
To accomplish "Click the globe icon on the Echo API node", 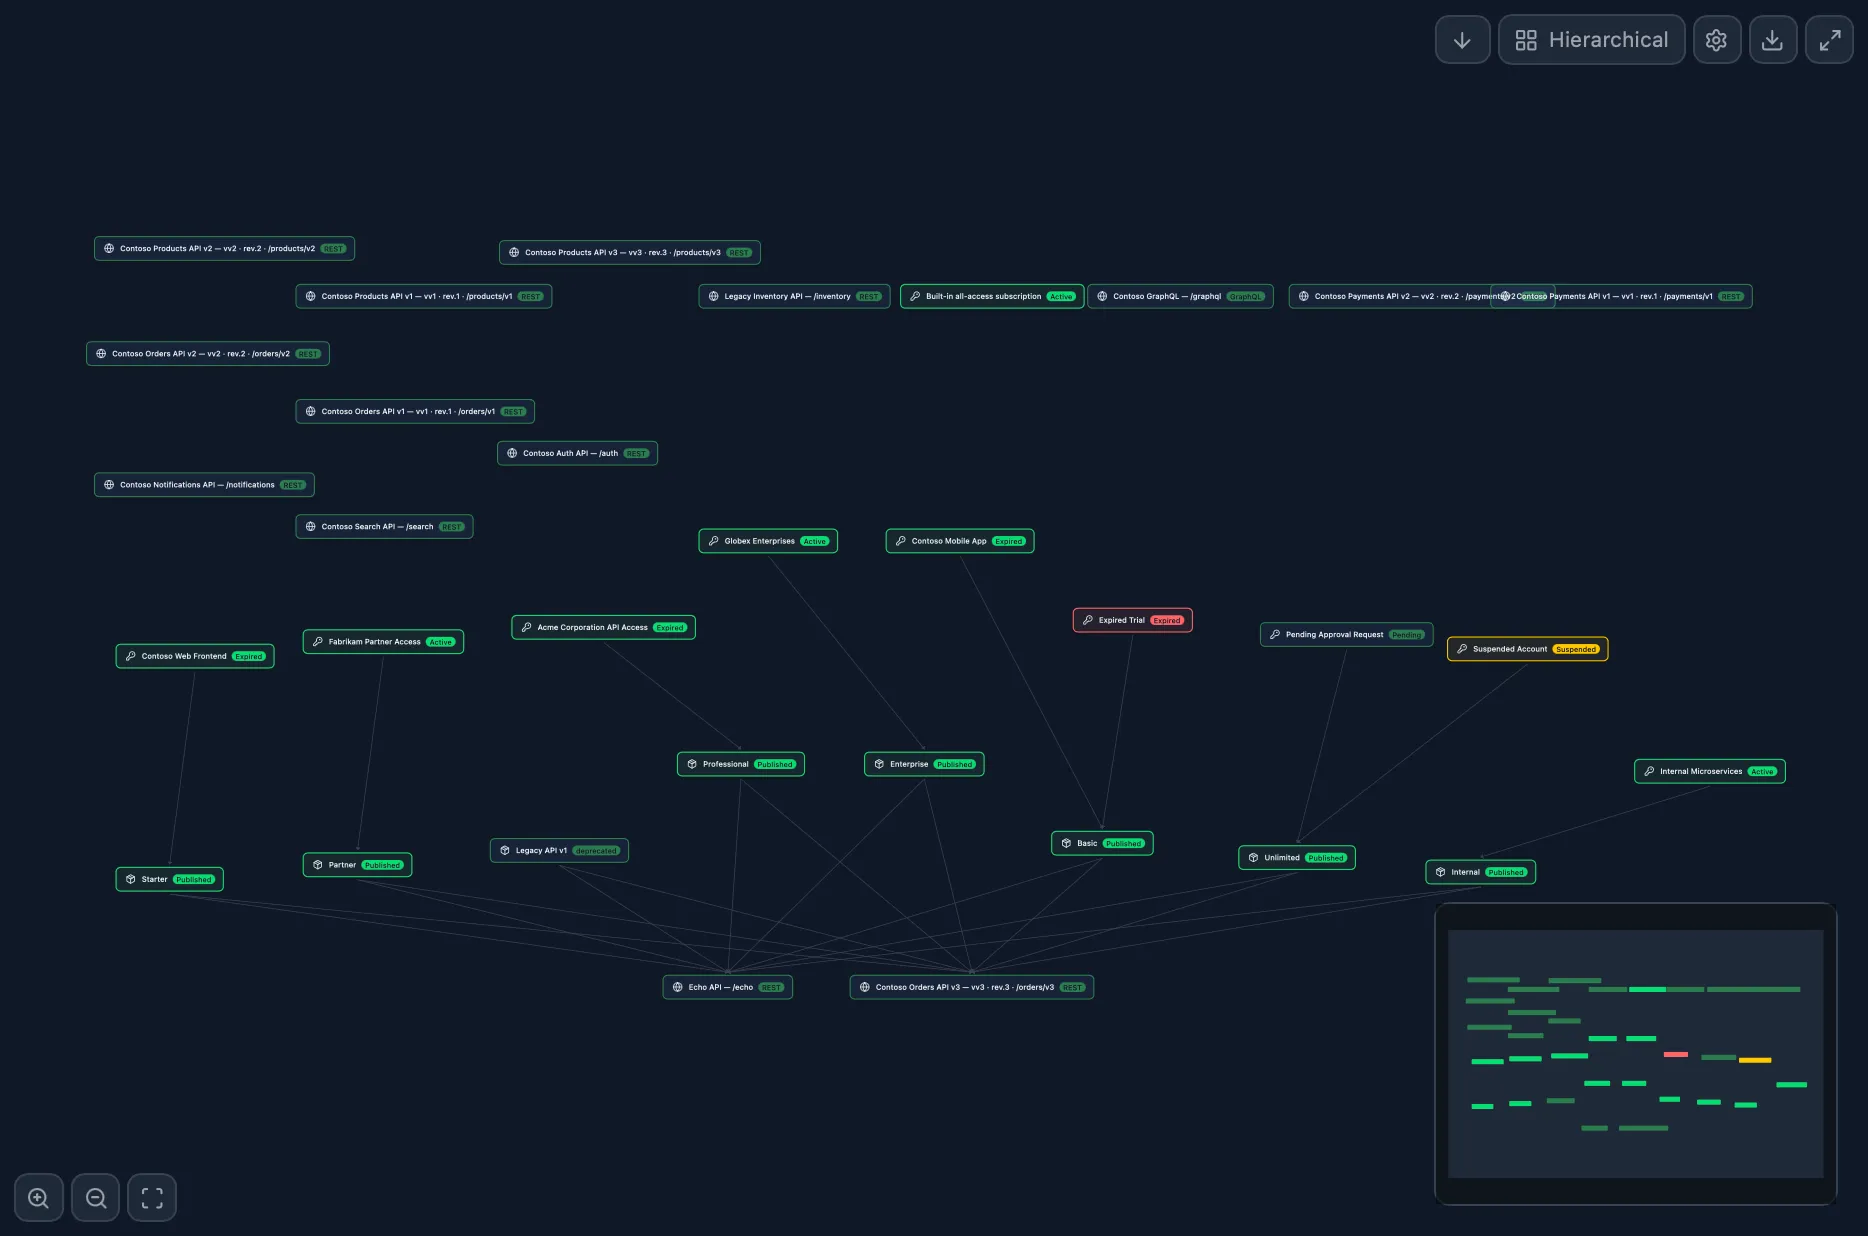I will point(677,987).
